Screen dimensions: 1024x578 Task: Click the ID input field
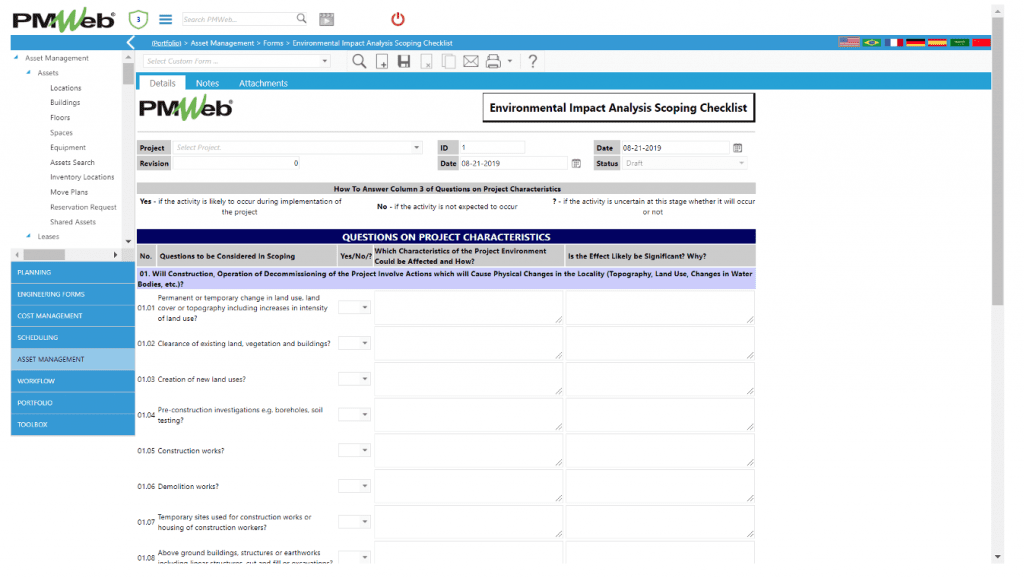point(492,148)
